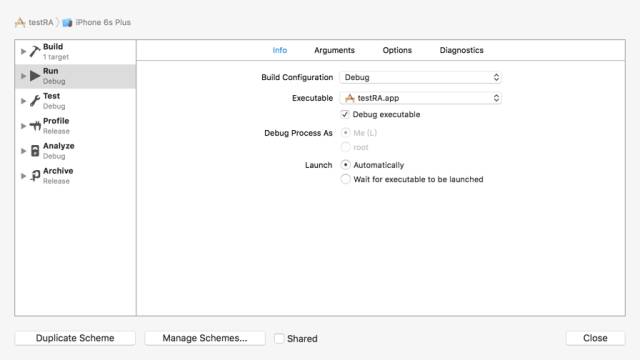This screenshot has height=360, width=640.
Task: Toggle the Shared checkbox
Action: [x=279, y=338]
